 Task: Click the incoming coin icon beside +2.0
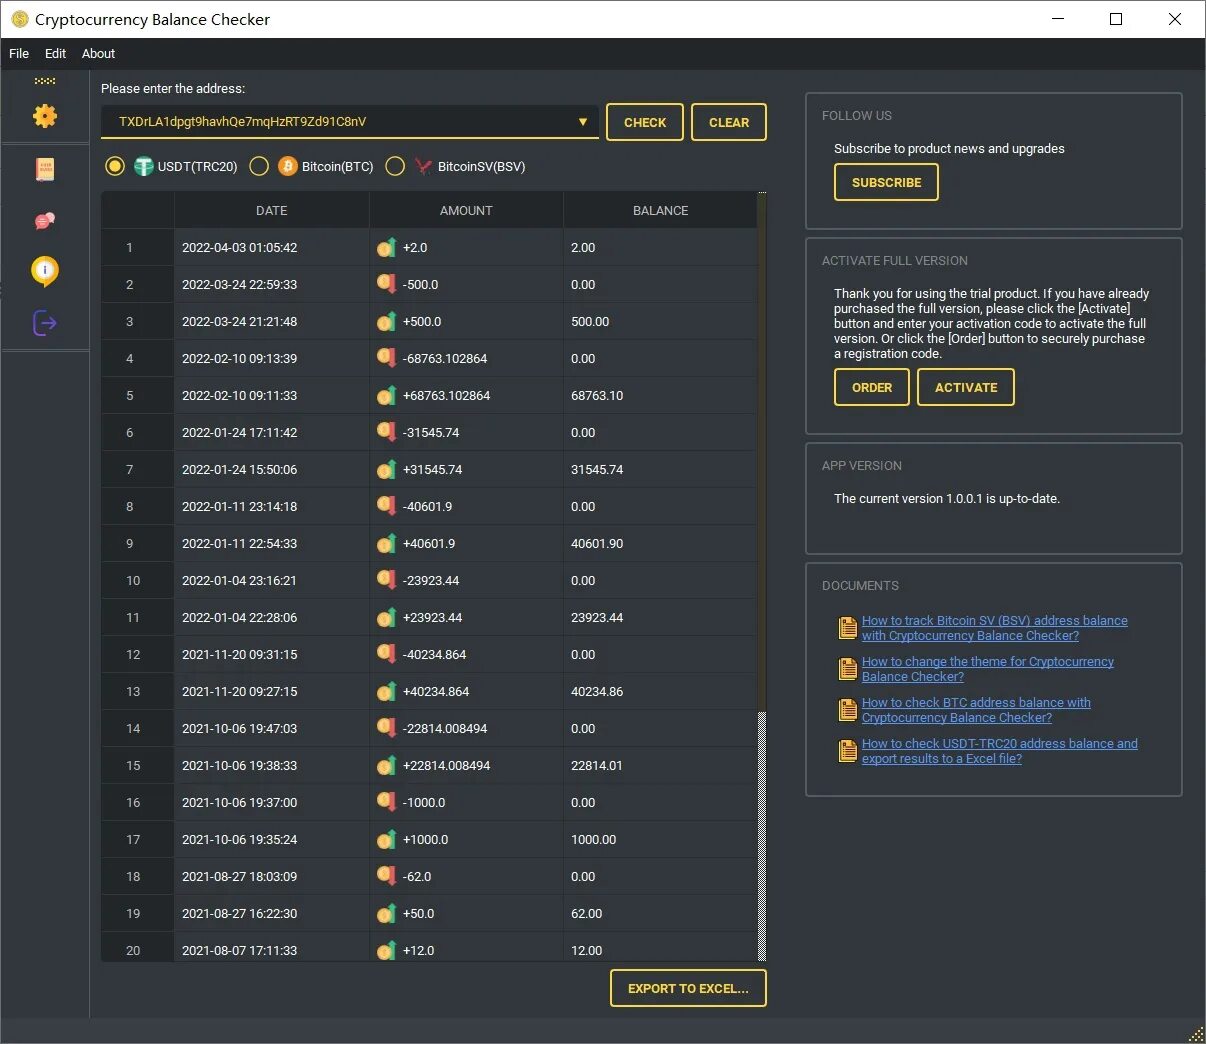[x=386, y=247]
